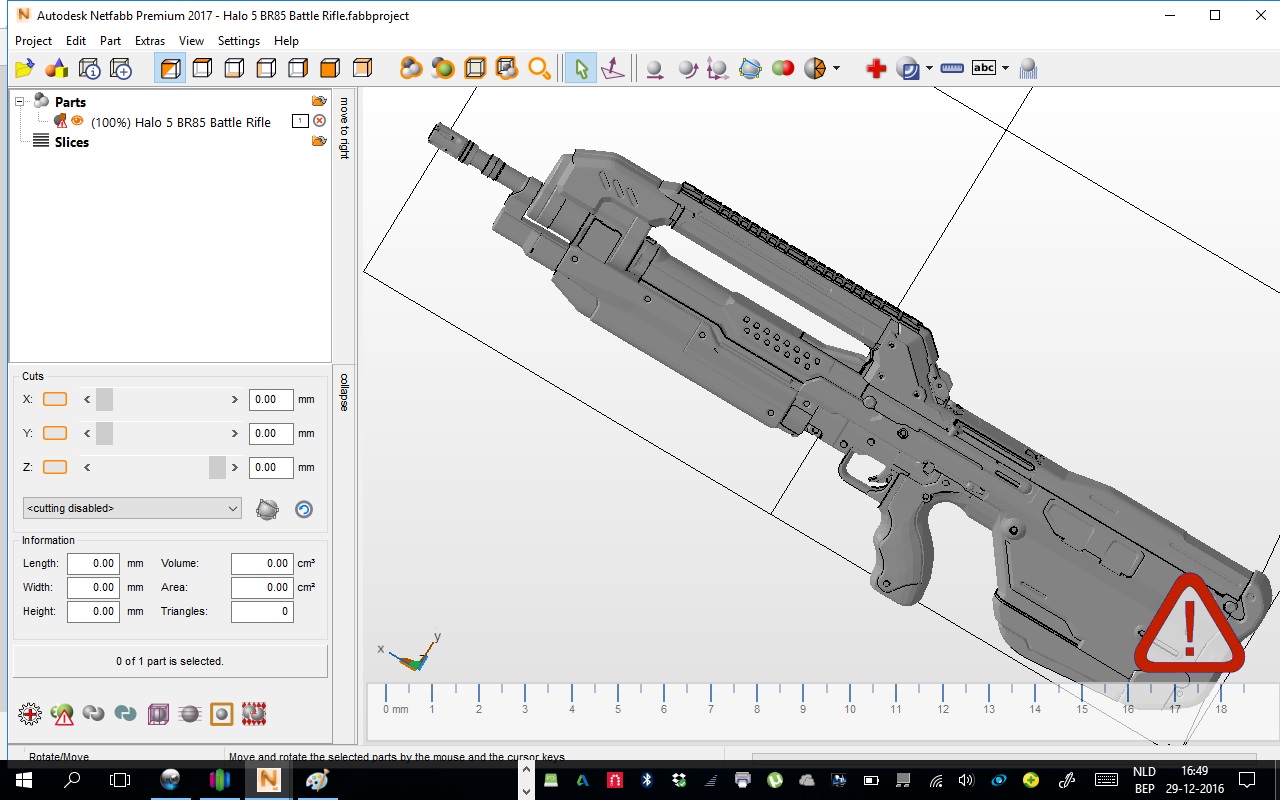Click the zoom to platform icon

(x=475, y=68)
